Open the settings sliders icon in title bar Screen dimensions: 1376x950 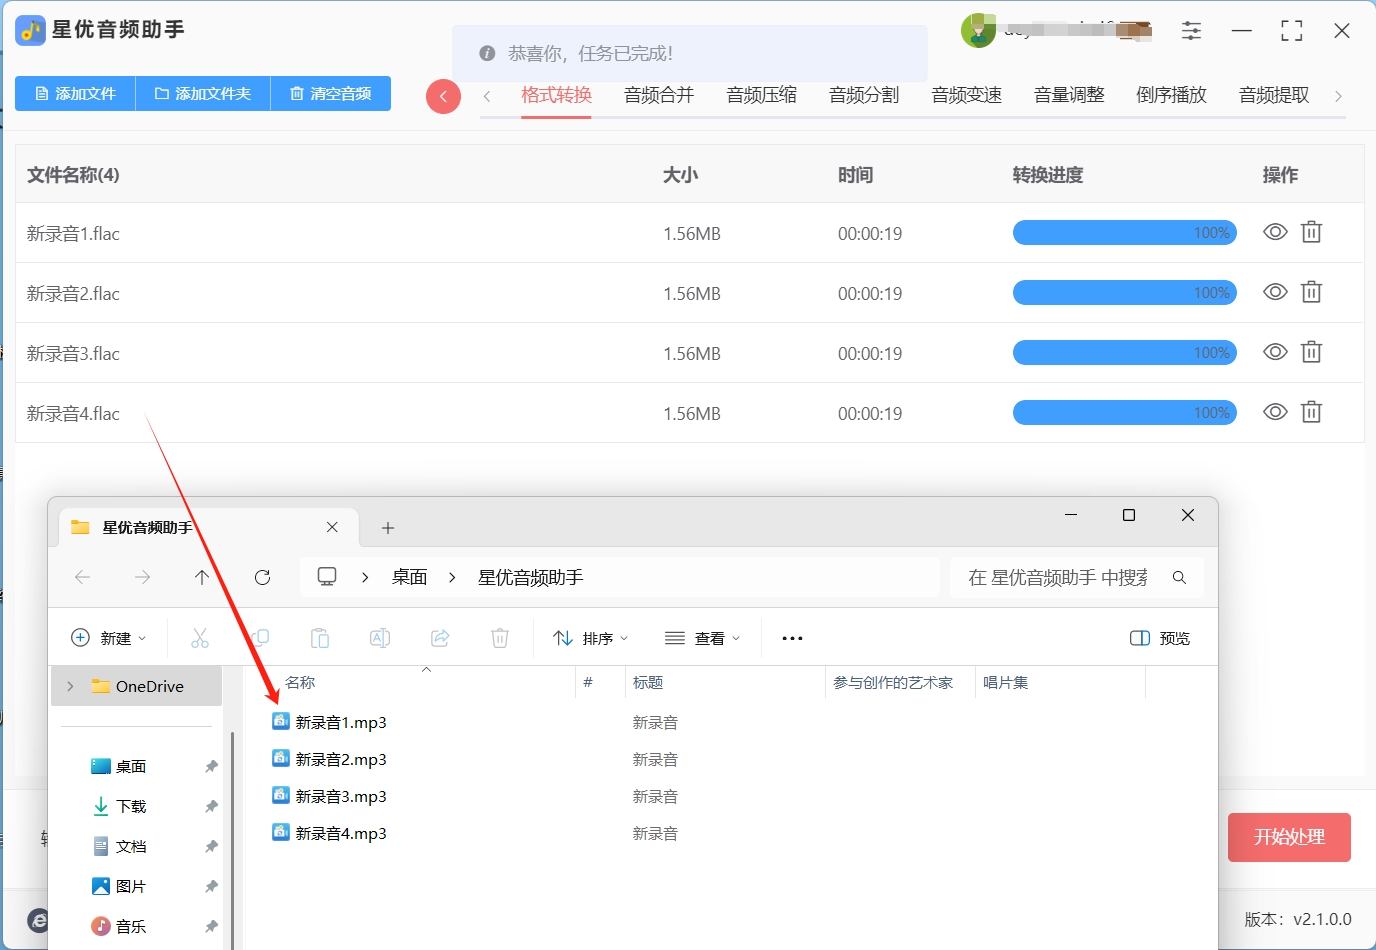point(1191,31)
